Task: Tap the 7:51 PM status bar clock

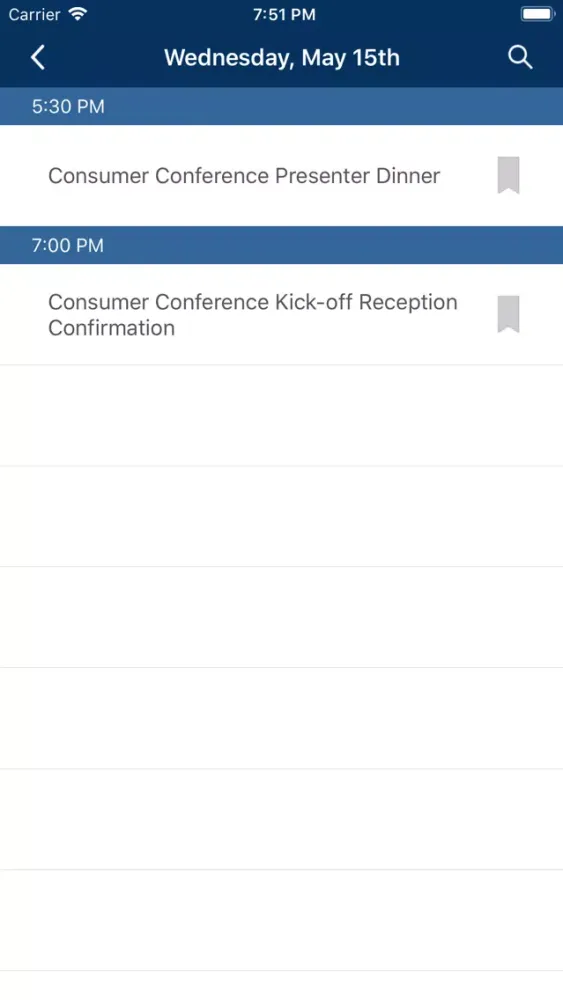Action: 284,14
